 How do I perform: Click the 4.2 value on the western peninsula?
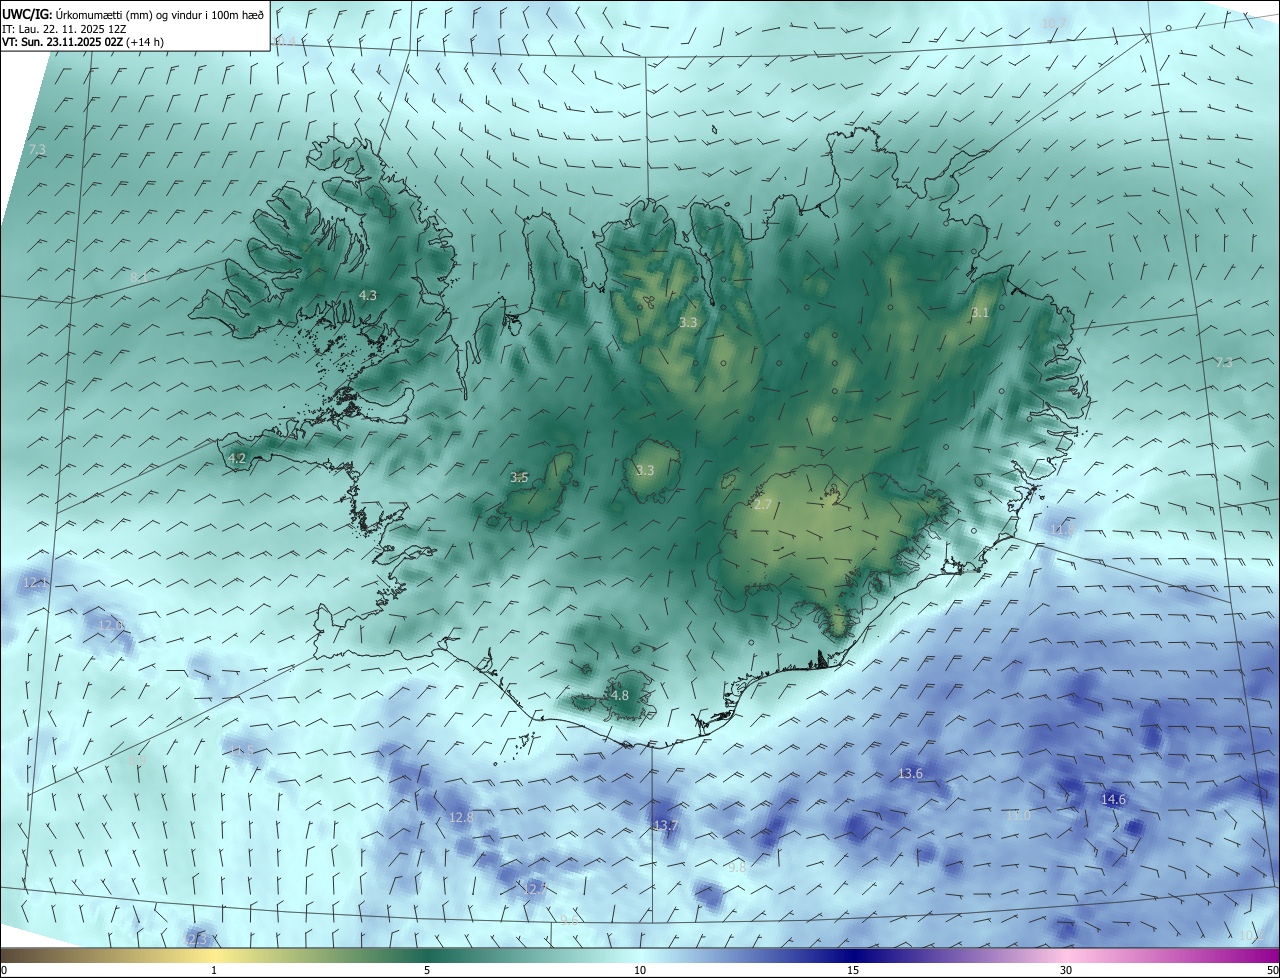[237, 458]
